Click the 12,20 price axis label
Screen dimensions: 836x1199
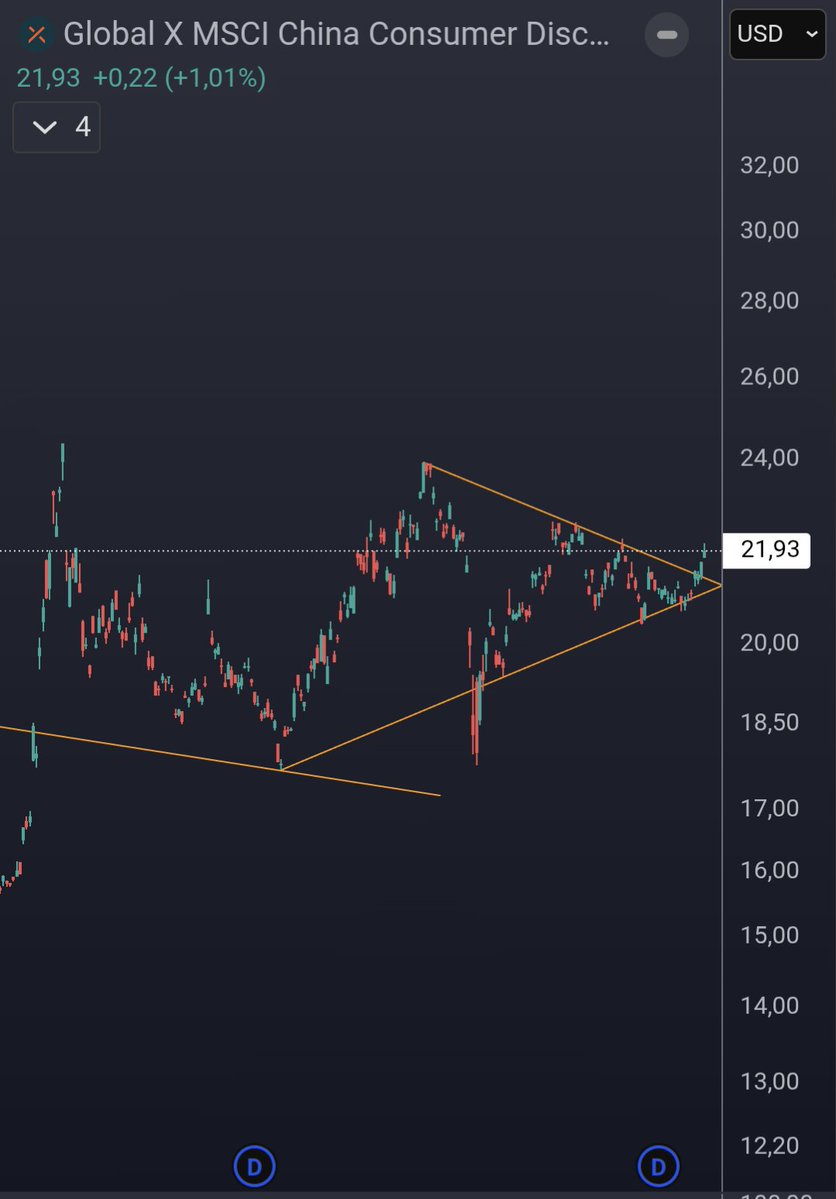point(769,1145)
